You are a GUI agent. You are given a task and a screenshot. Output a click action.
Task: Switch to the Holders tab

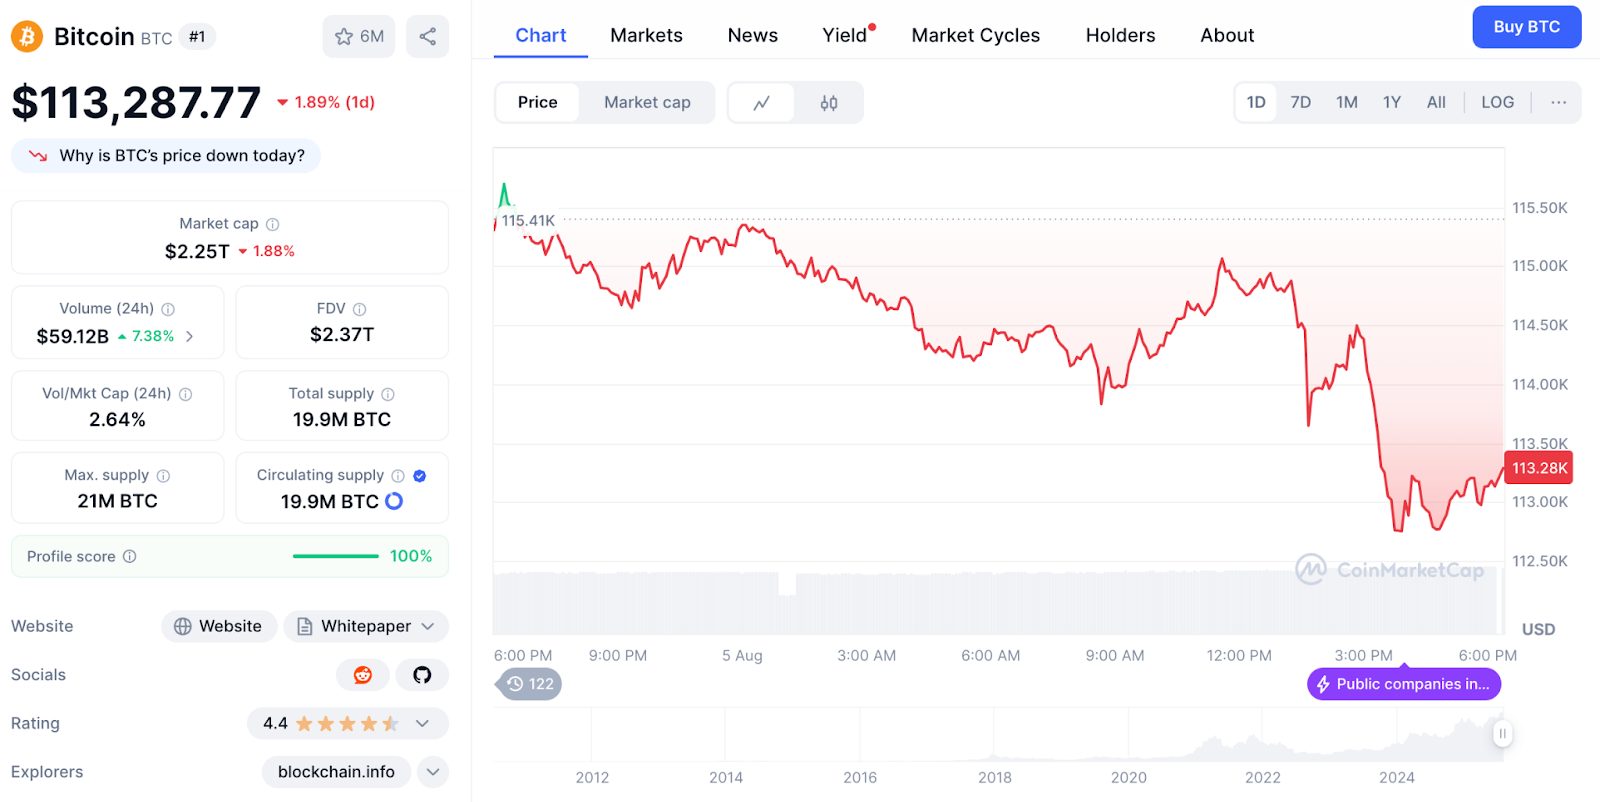[x=1120, y=35]
